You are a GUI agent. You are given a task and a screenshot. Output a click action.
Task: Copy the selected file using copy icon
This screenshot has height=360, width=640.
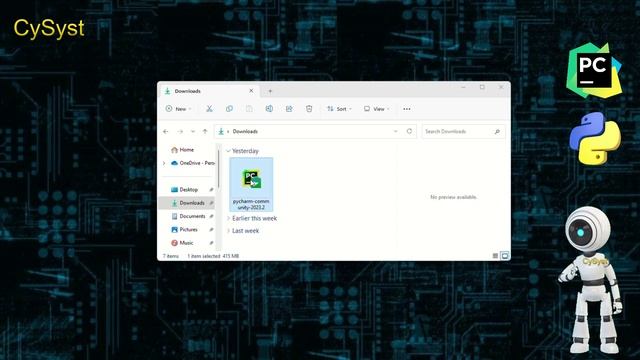(229, 109)
